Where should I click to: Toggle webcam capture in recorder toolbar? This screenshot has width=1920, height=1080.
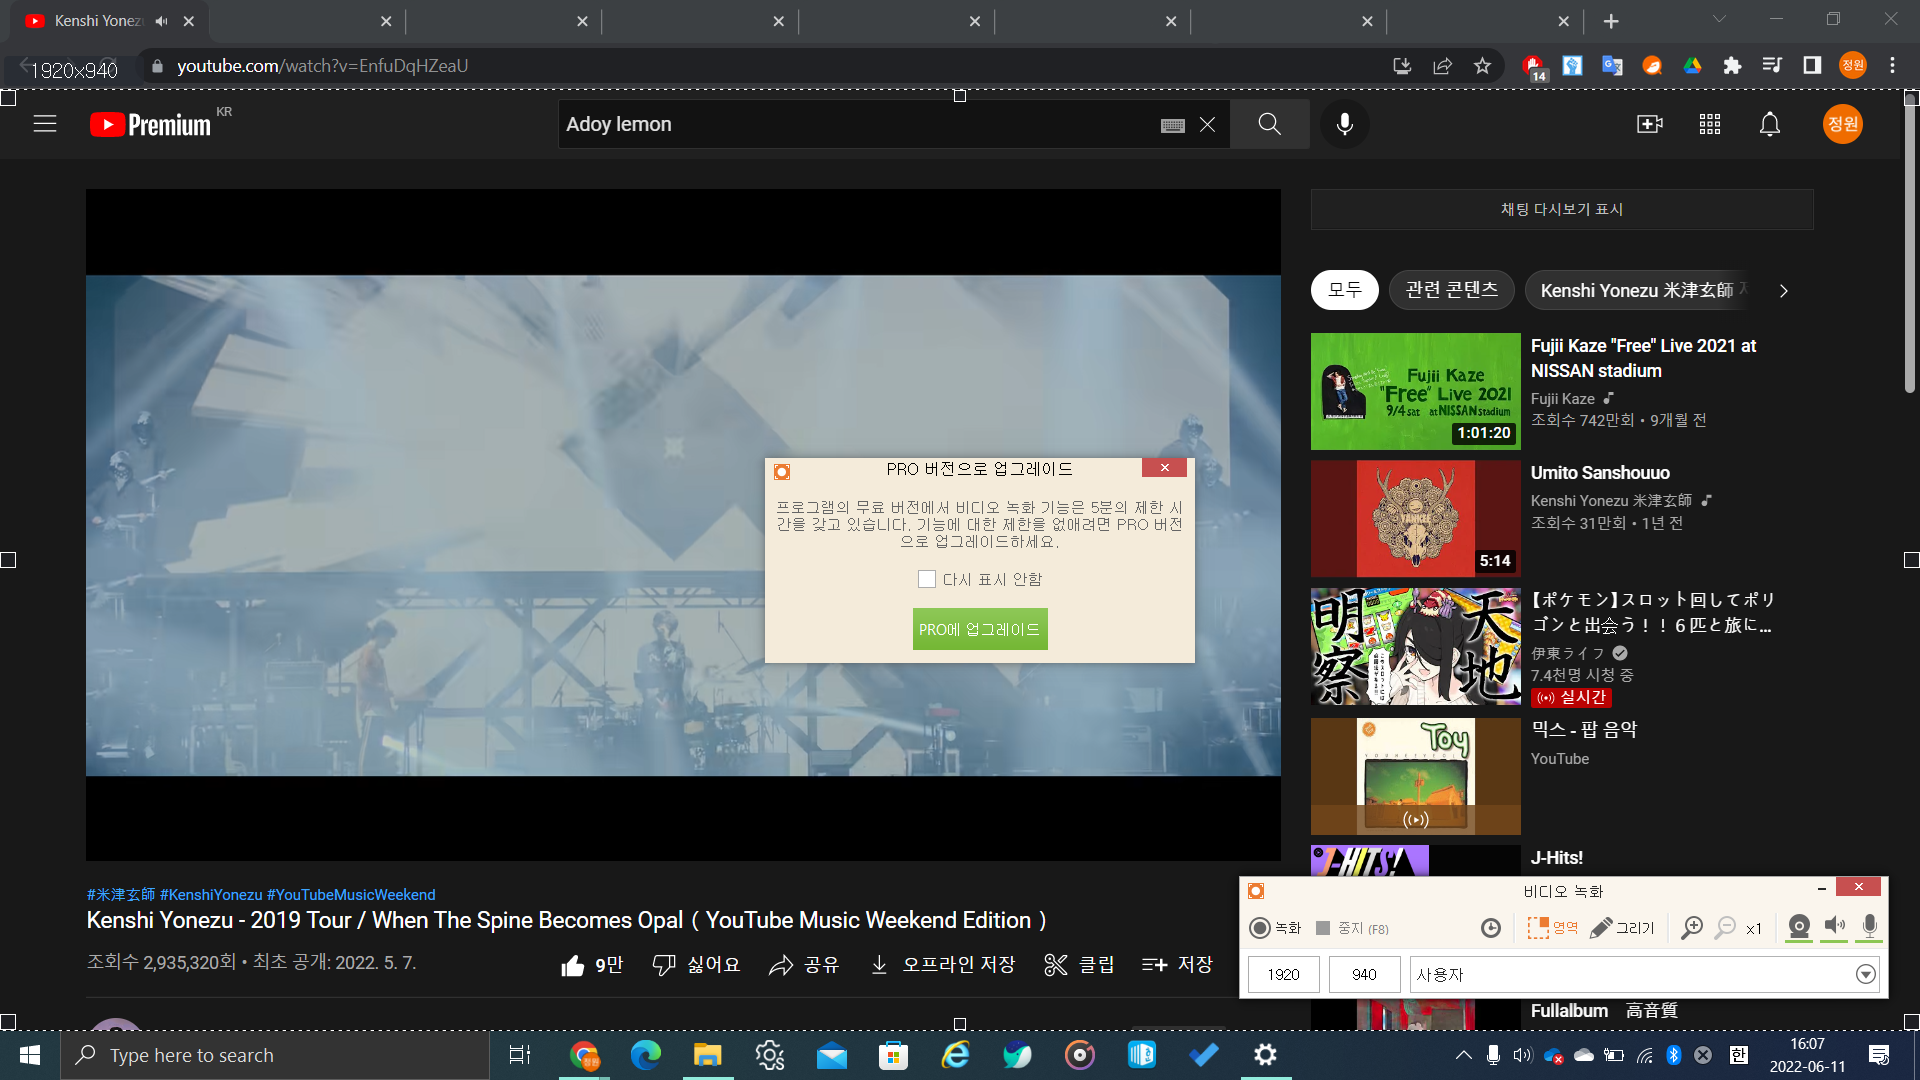1798,927
